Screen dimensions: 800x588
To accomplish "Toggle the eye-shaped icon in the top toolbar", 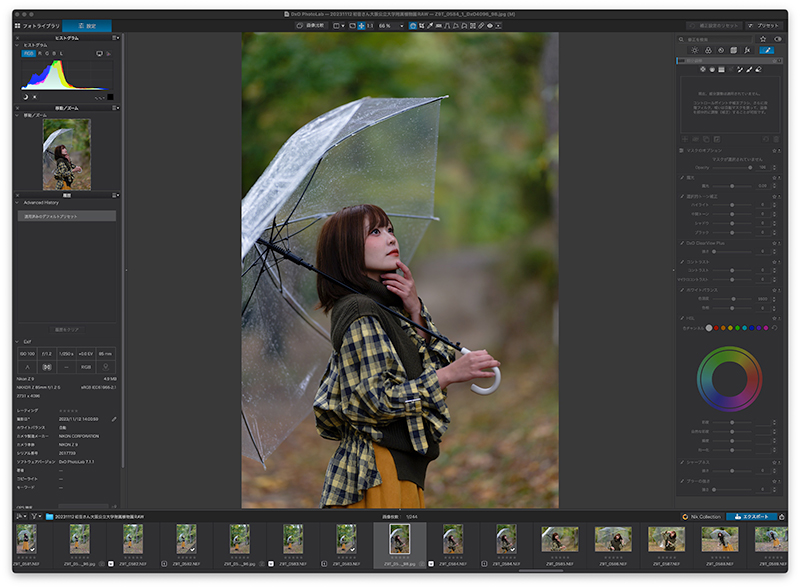I will [490, 26].
